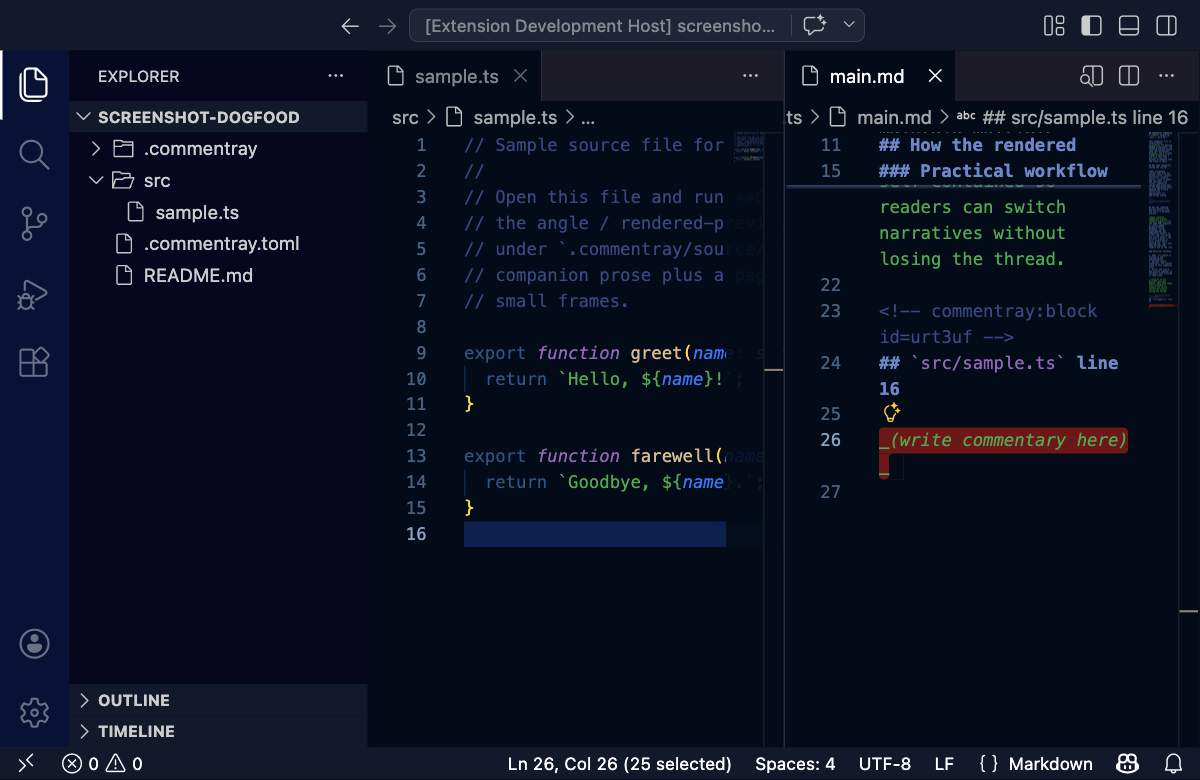Go forward with the right arrow
The image size is (1200, 780).
pyautogui.click(x=388, y=26)
